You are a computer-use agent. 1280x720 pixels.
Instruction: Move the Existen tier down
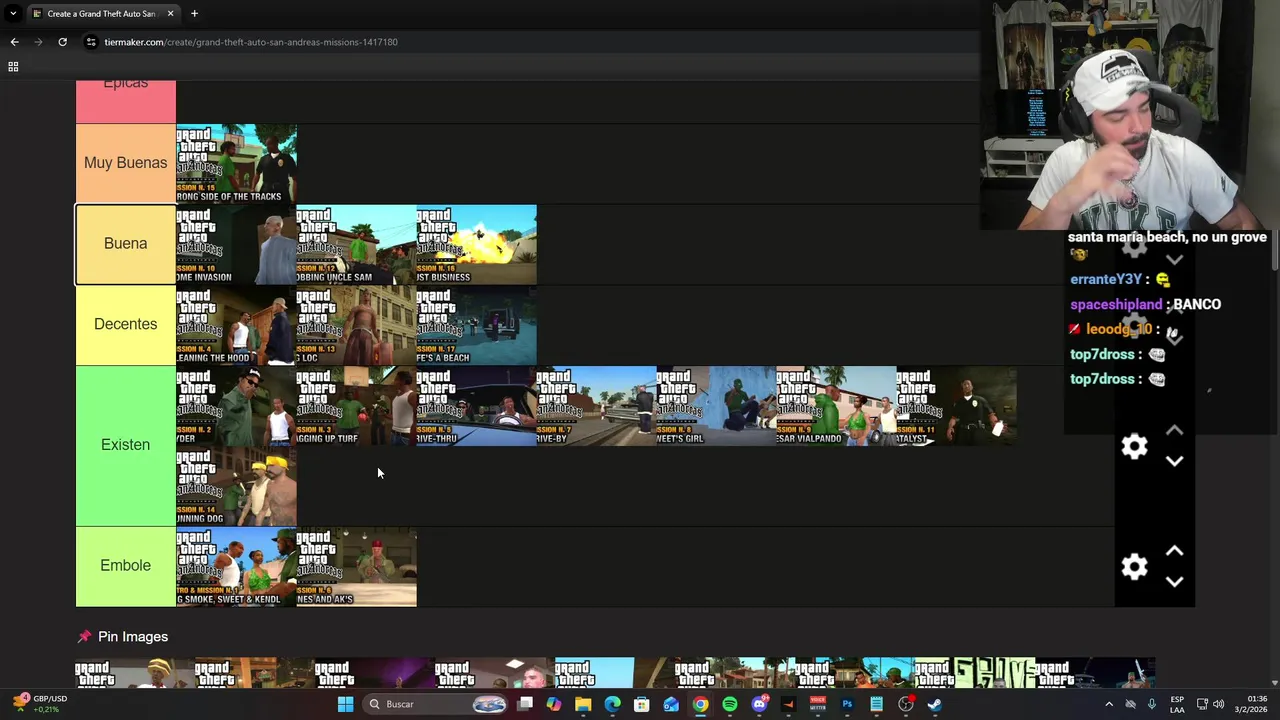point(1174,461)
